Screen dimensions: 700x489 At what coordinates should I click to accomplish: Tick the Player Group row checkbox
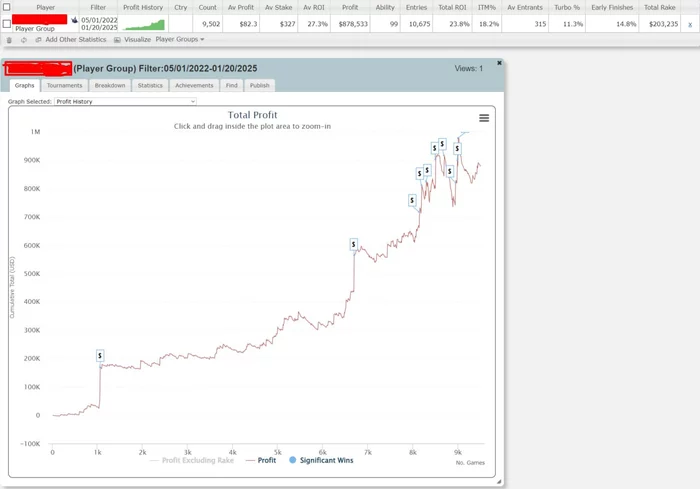pos(7,24)
